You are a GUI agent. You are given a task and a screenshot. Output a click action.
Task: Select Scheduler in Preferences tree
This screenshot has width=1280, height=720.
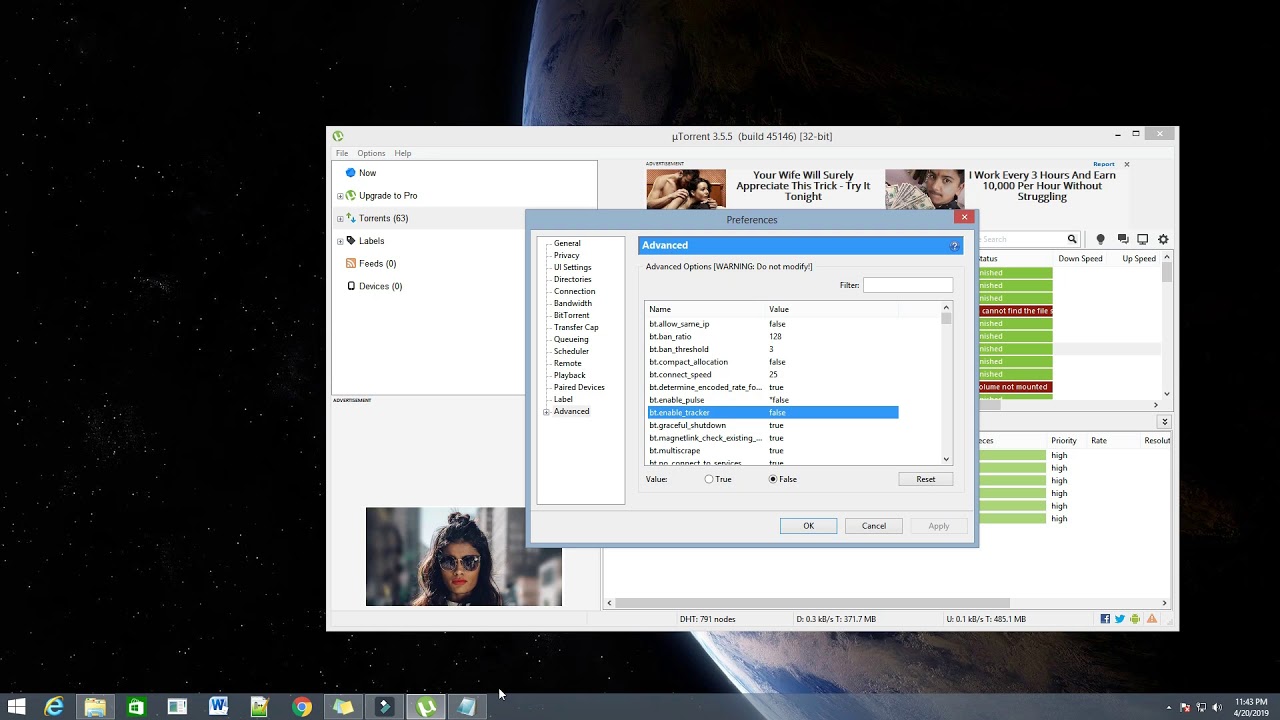click(x=571, y=351)
